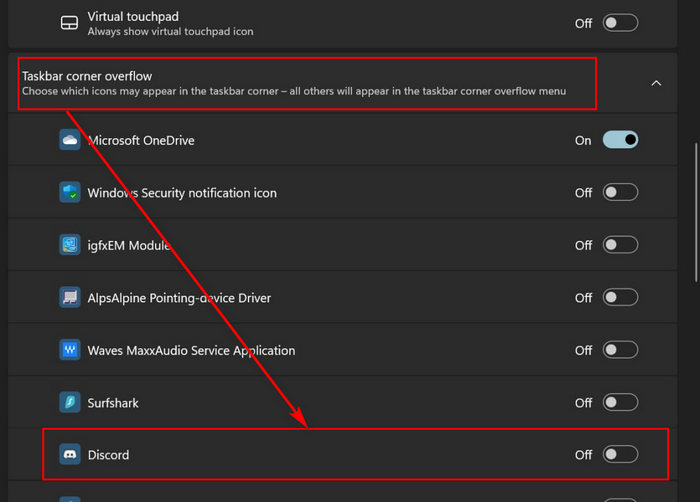Click 'AlpsAlpine Pointing-device Driver' label

tap(179, 298)
